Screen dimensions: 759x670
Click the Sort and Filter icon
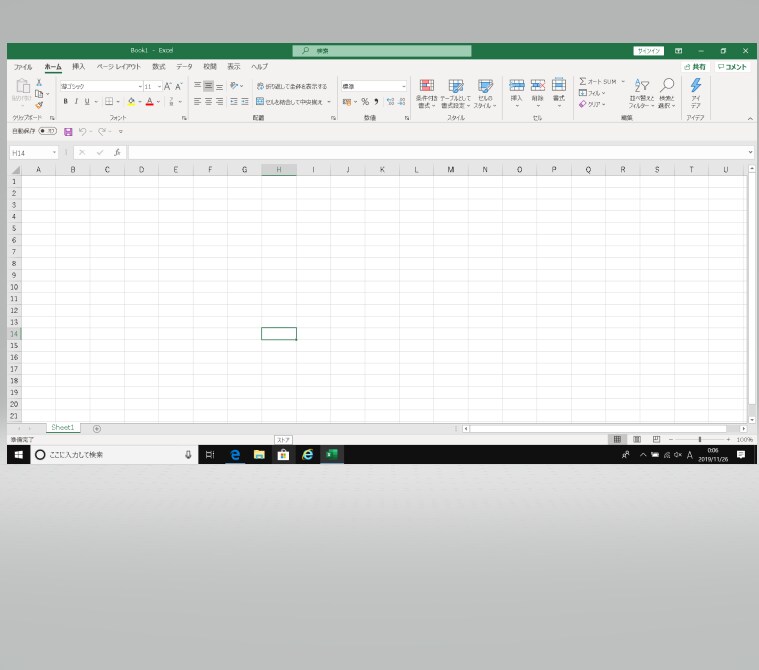pos(642,85)
